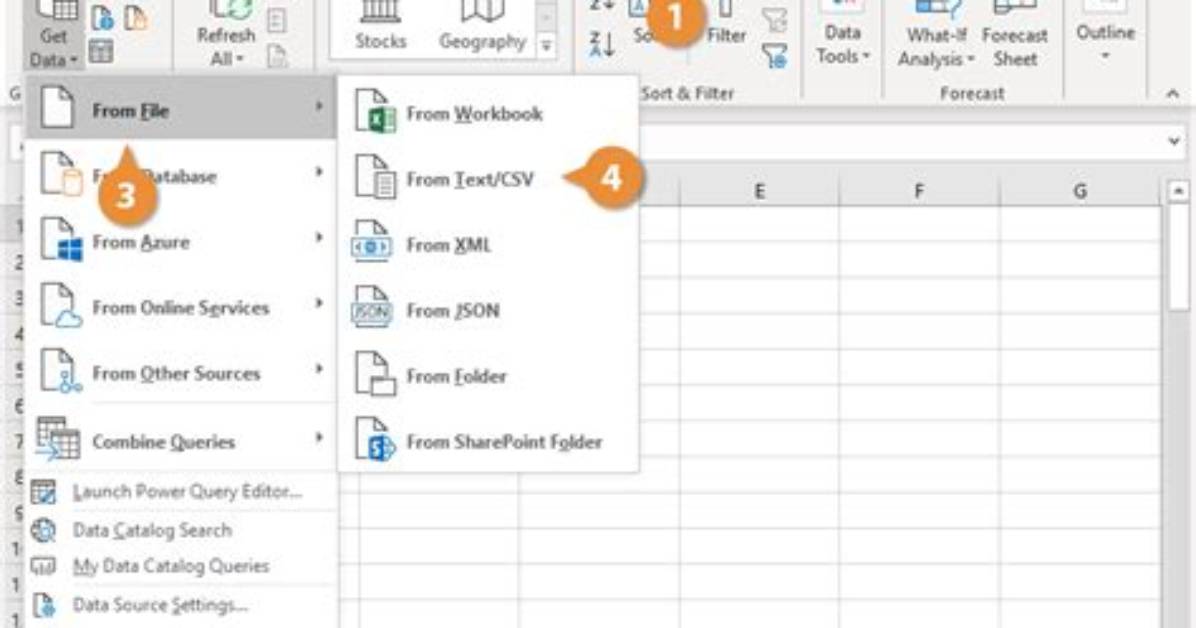Click the Text/CSV document icon

point(375,178)
